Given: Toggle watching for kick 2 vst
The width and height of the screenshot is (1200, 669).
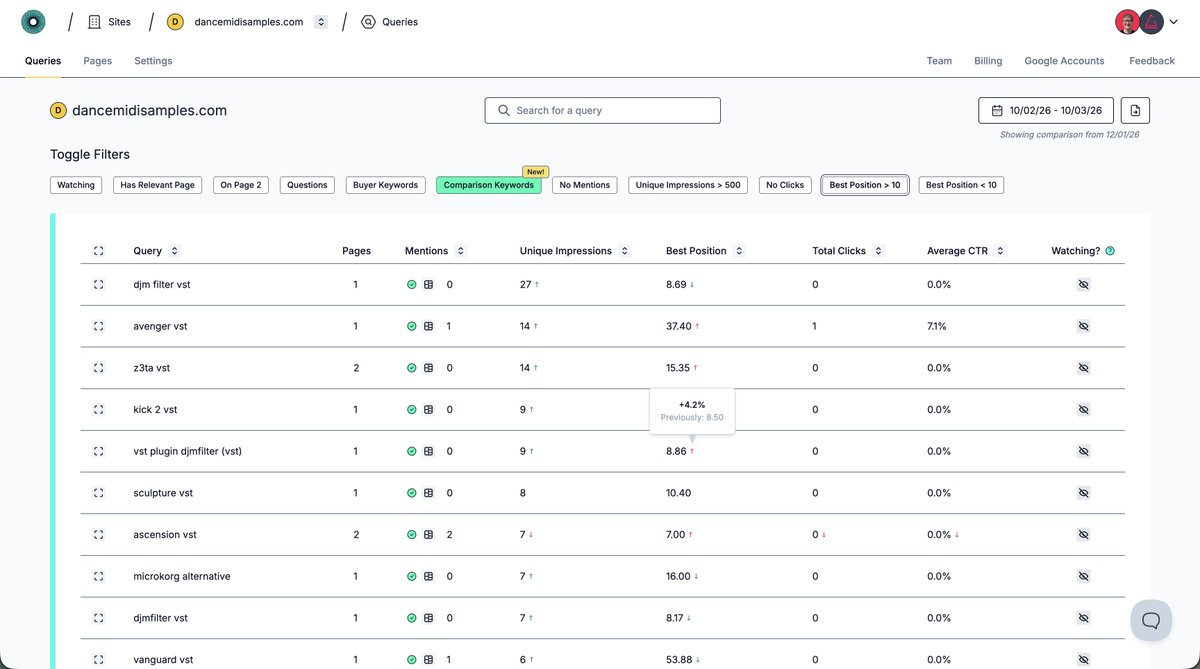Looking at the screenshot, I should click(x=1083, y=410).
